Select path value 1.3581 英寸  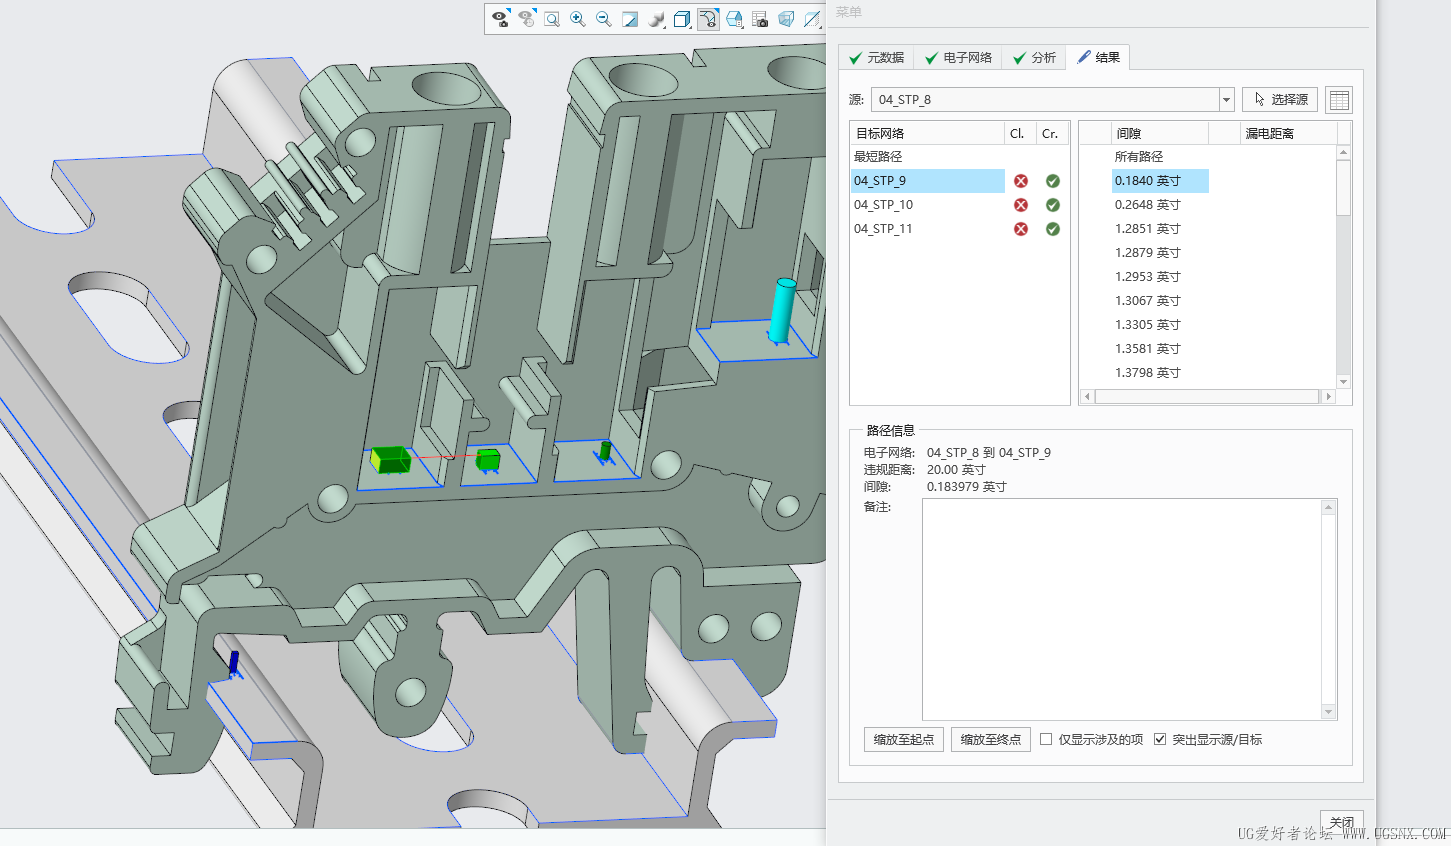[x=1148, y=349]
